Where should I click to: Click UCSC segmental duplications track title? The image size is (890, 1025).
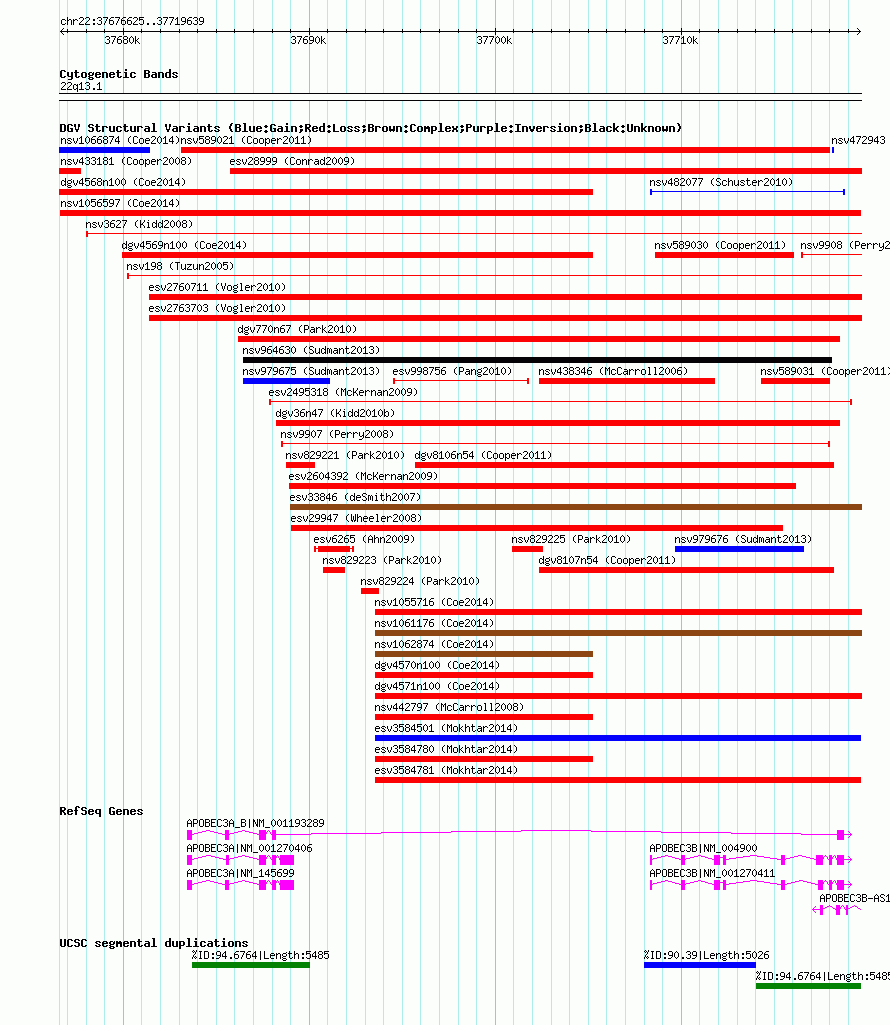(x=154, y=943)
